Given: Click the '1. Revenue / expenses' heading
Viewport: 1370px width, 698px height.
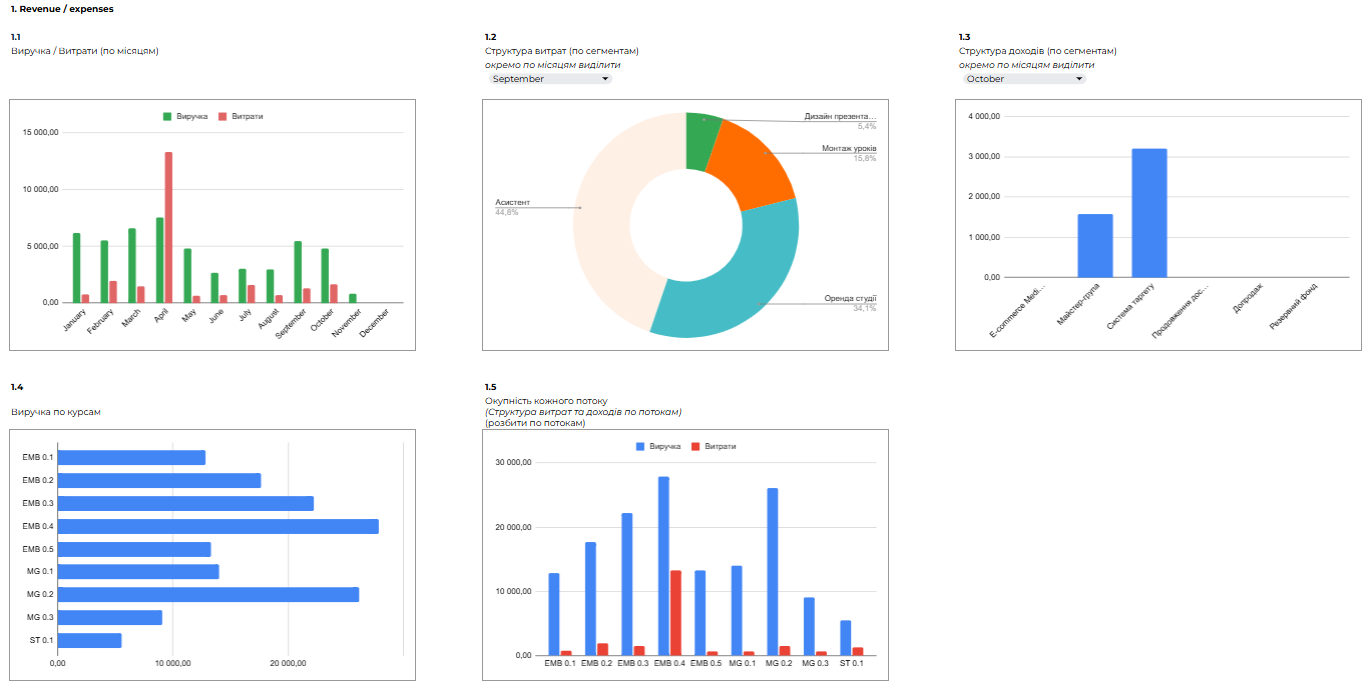Looking at the screenshot, I should pyautogui.click(x=62, y=9).
